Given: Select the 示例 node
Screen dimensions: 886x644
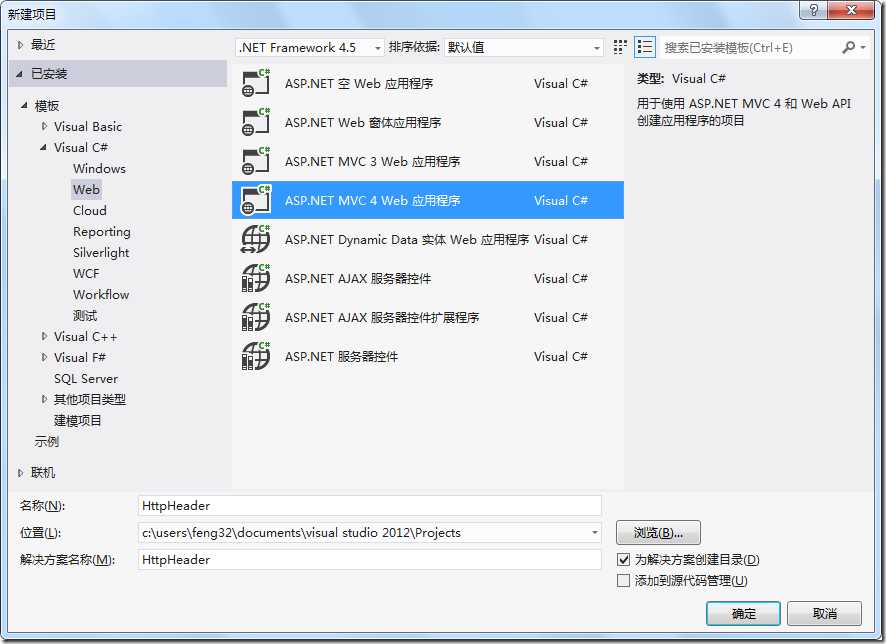Looking at the screenshot, I should click(46, 441).
